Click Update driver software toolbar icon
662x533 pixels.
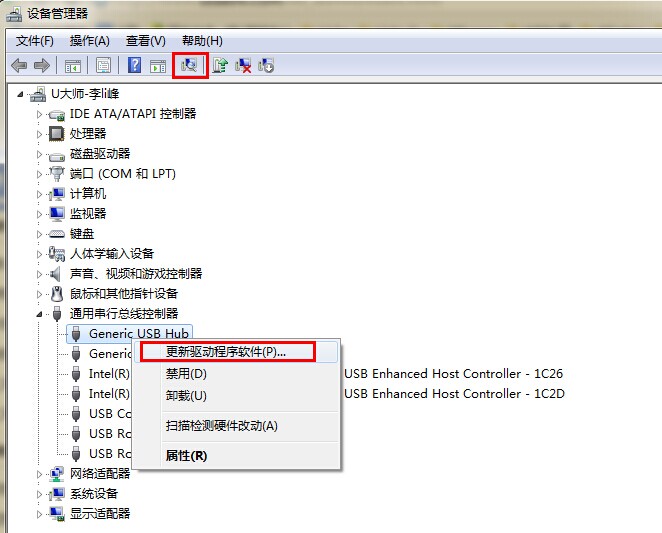pyautogui.click(x=220, y=65)
